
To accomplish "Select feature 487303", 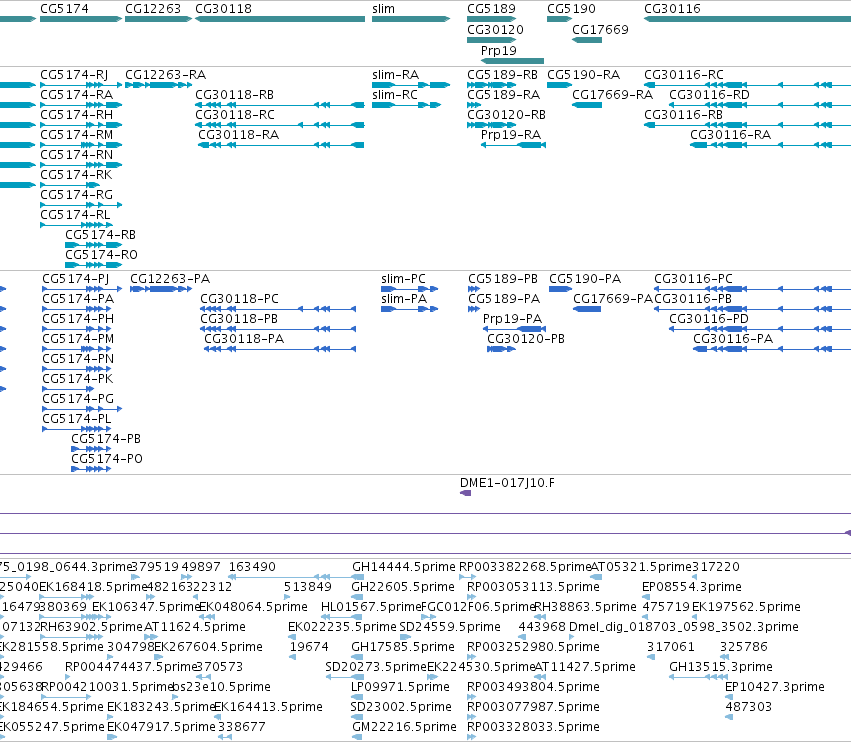I will [x=748, y=707].
